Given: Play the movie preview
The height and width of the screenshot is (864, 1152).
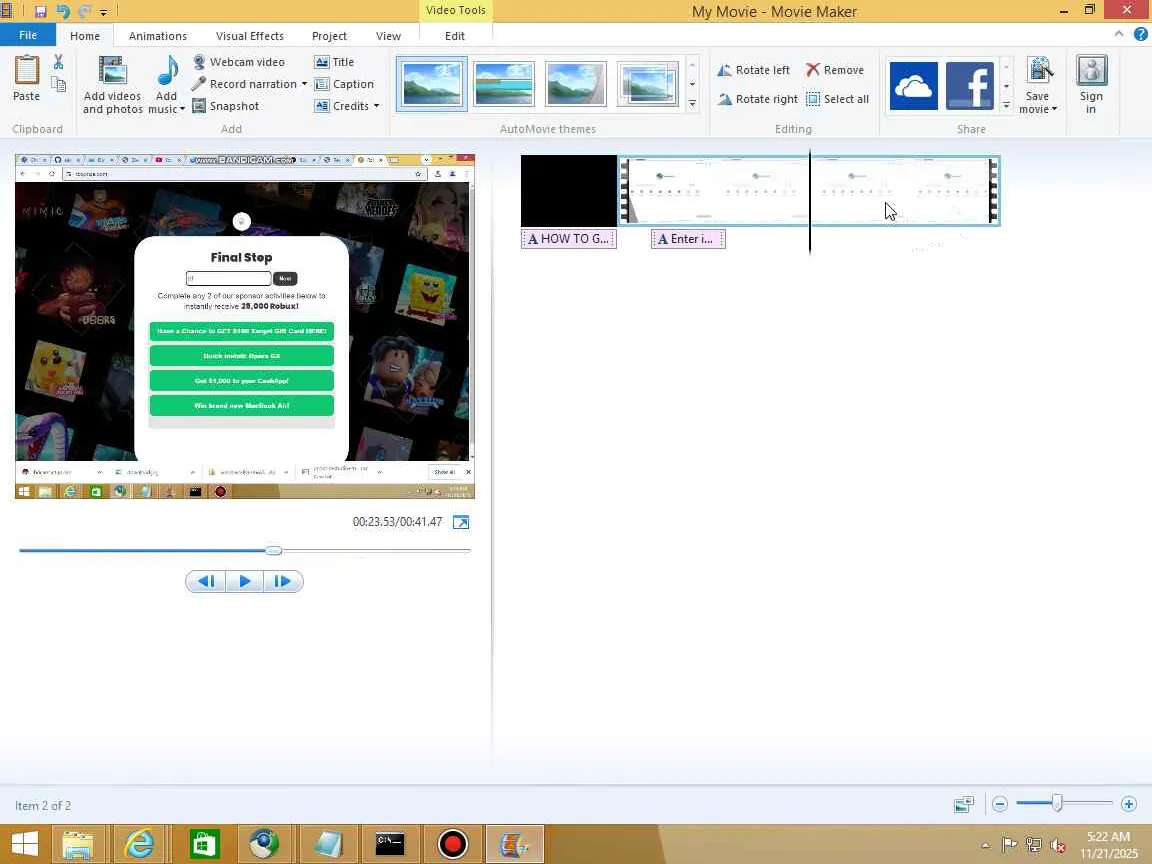Looking at the screenshot, I should click(x=245, y=581).
